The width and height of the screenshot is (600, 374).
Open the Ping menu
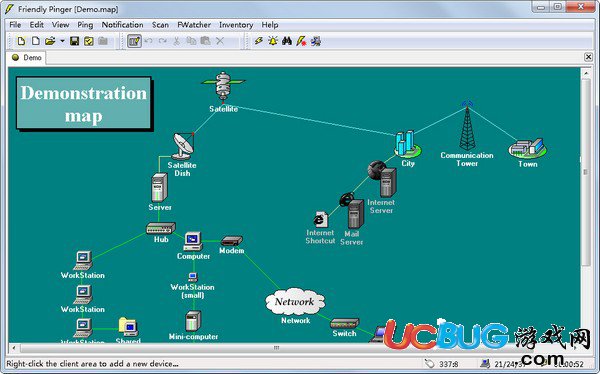point(85,25)
